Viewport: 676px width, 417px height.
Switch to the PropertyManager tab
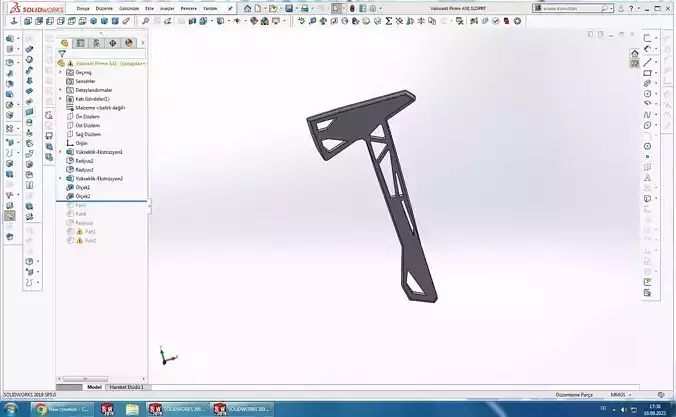click(81, 43)
